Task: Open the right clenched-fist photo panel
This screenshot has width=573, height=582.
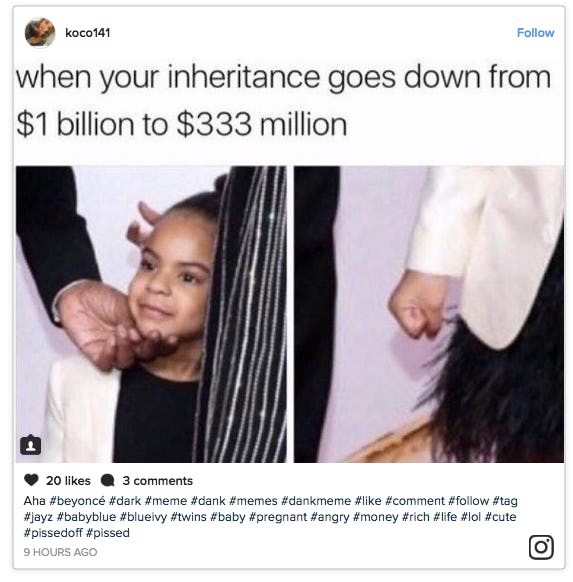Action: [x=429, y=314]
